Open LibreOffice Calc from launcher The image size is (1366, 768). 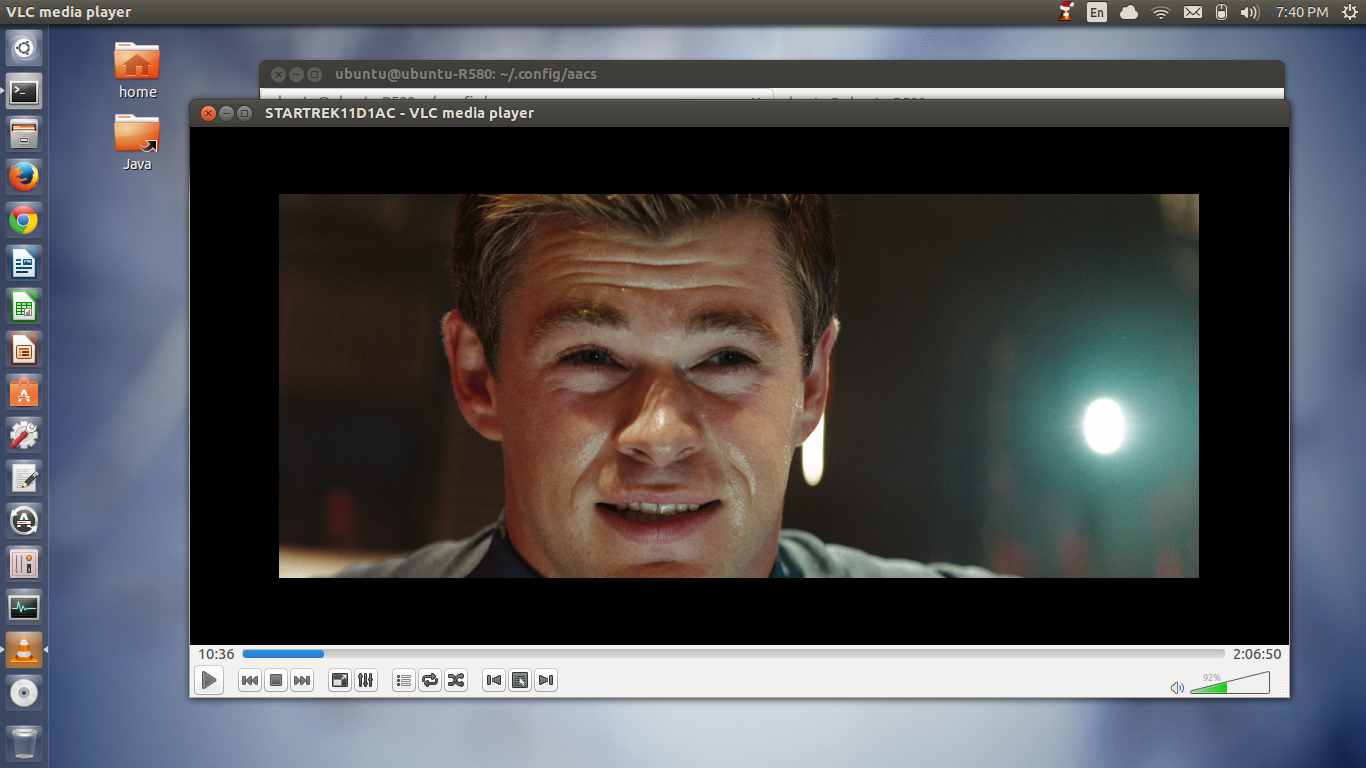click(x=24, y=306)
